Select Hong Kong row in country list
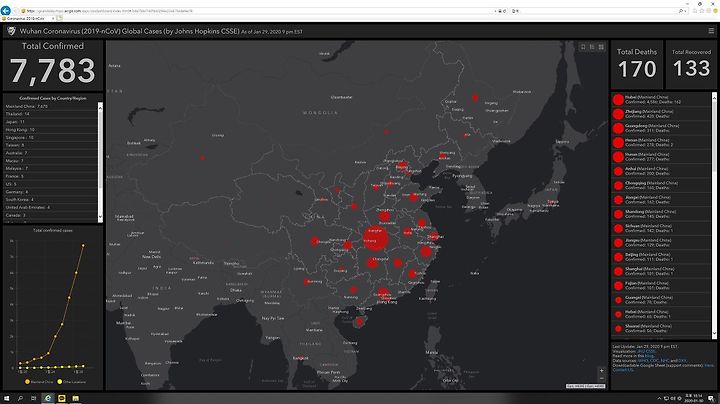 51,129
